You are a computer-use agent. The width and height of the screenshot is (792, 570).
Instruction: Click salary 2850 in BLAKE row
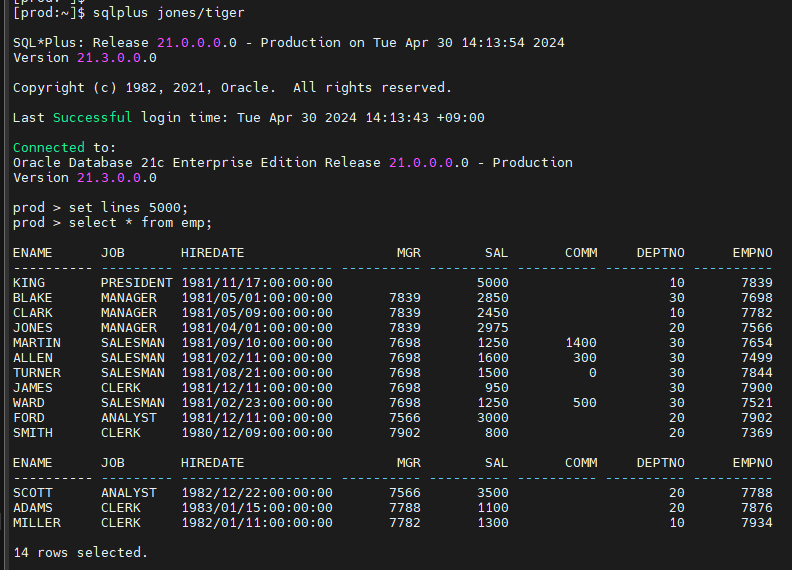click(x=492, y=298)
